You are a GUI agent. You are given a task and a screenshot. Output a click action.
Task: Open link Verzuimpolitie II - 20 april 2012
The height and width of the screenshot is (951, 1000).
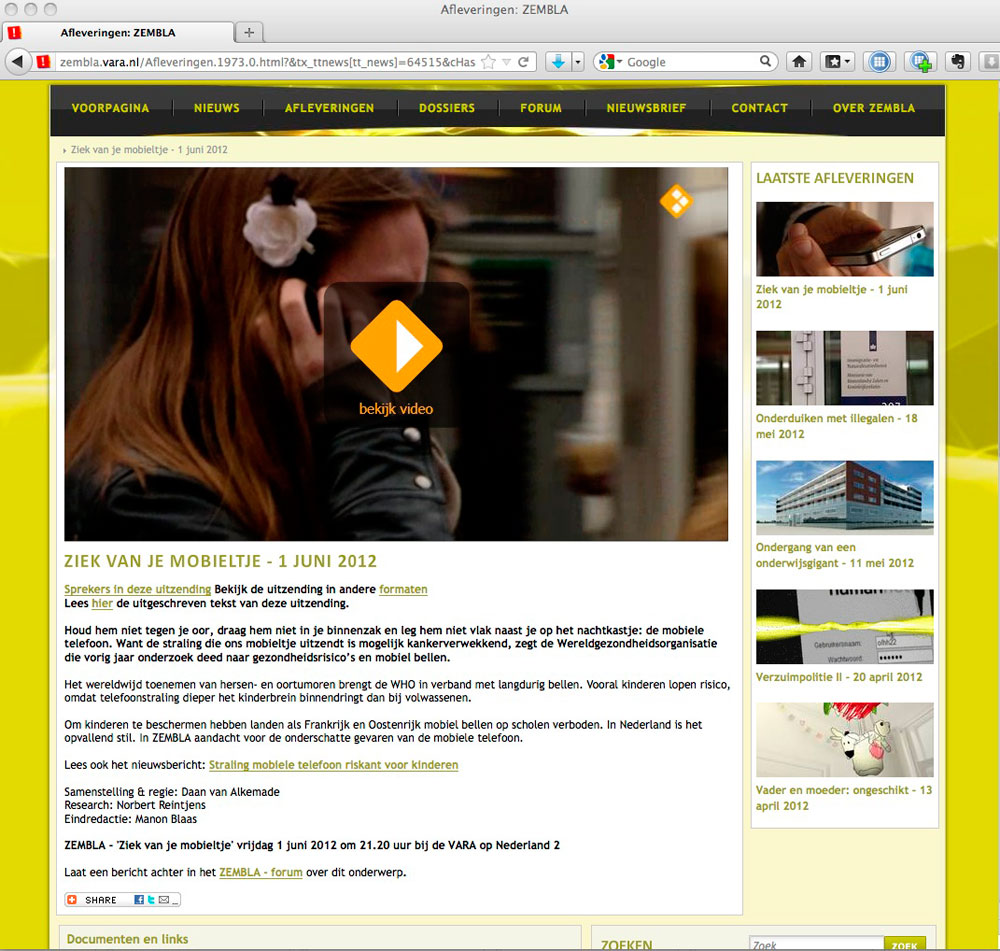(x=839, y=677)
